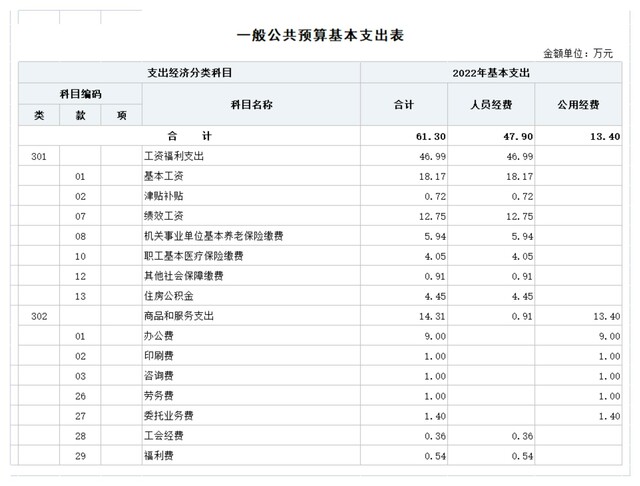Click the 委托业务费 cell
This screenshot has width=640, height=486.
[x=168, y=415]
